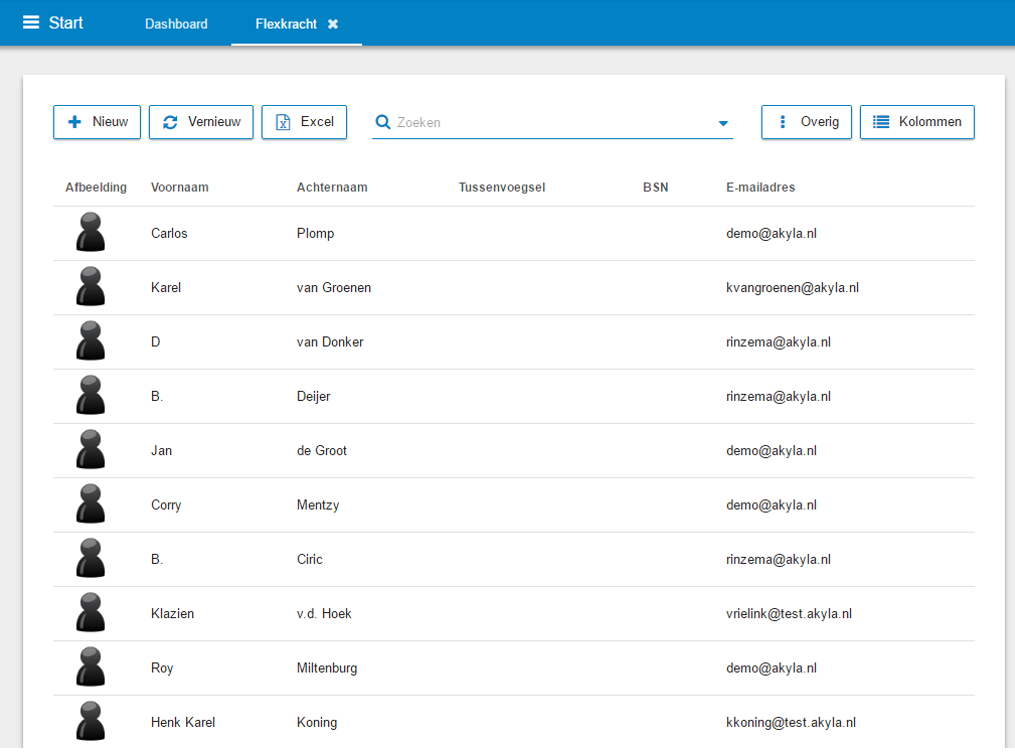Select the first name Roy
This screenshot has width=1015, height=754.
[162, 669]
